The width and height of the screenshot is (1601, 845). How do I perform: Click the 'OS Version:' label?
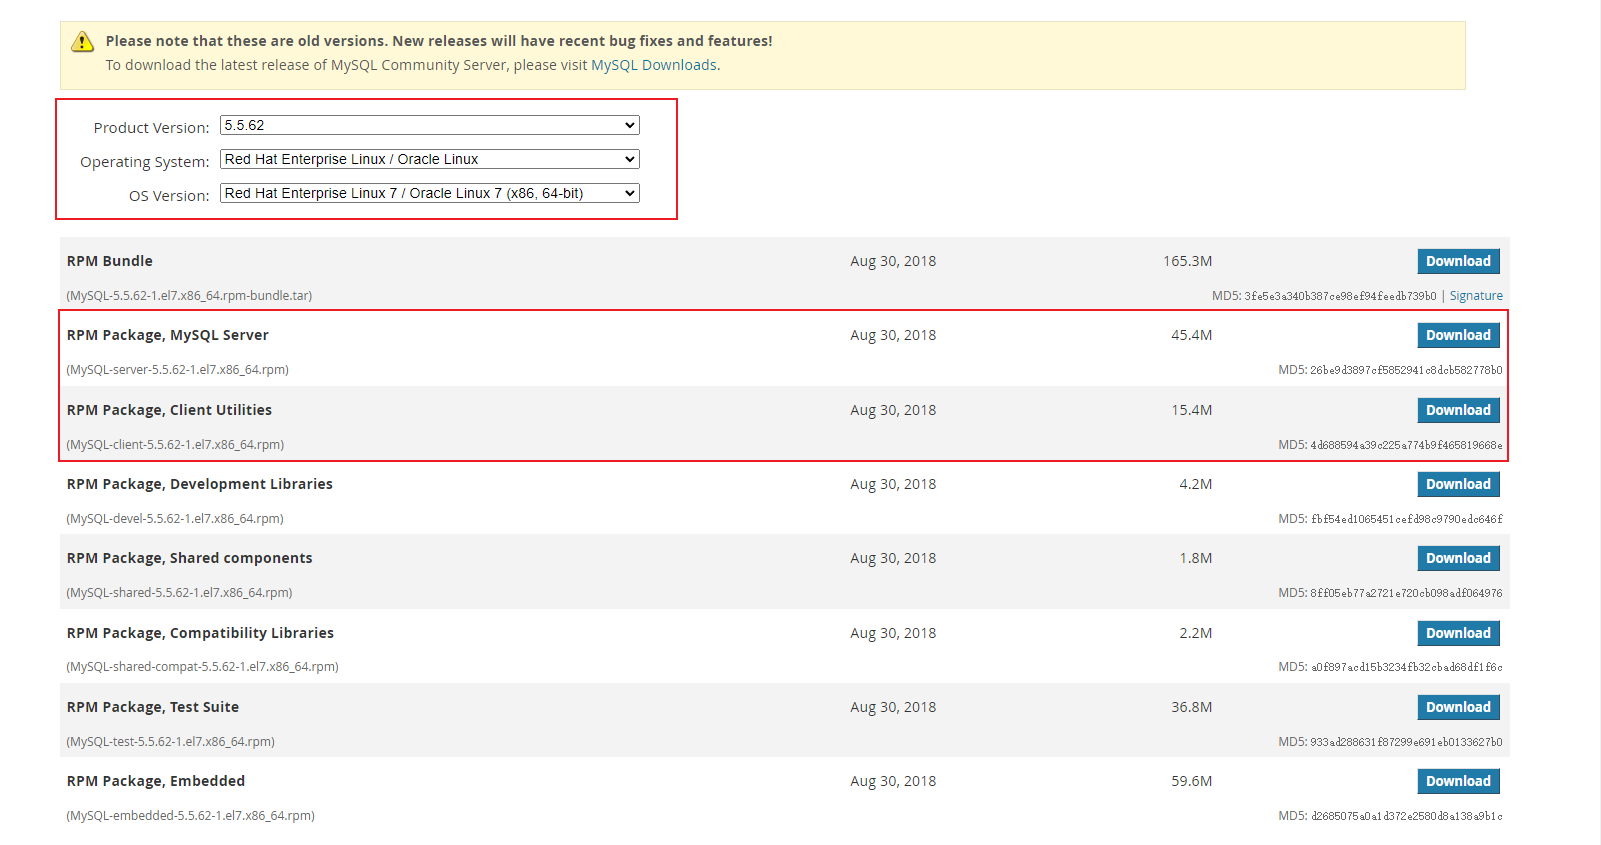pyautogui.click(x=169, y=196)
